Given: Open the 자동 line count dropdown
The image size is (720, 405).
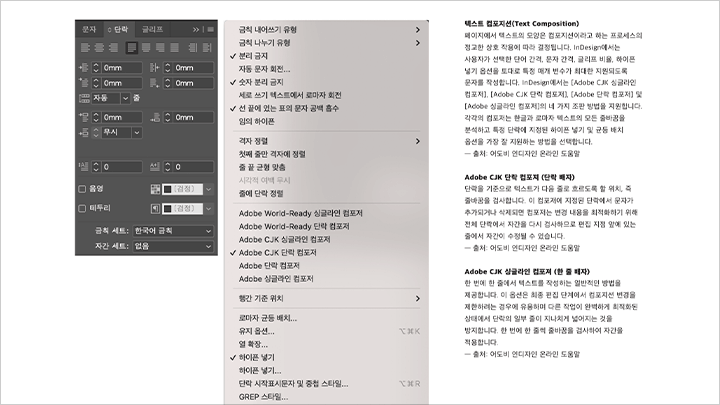Looking at the screenshot, I should [125, 98].
